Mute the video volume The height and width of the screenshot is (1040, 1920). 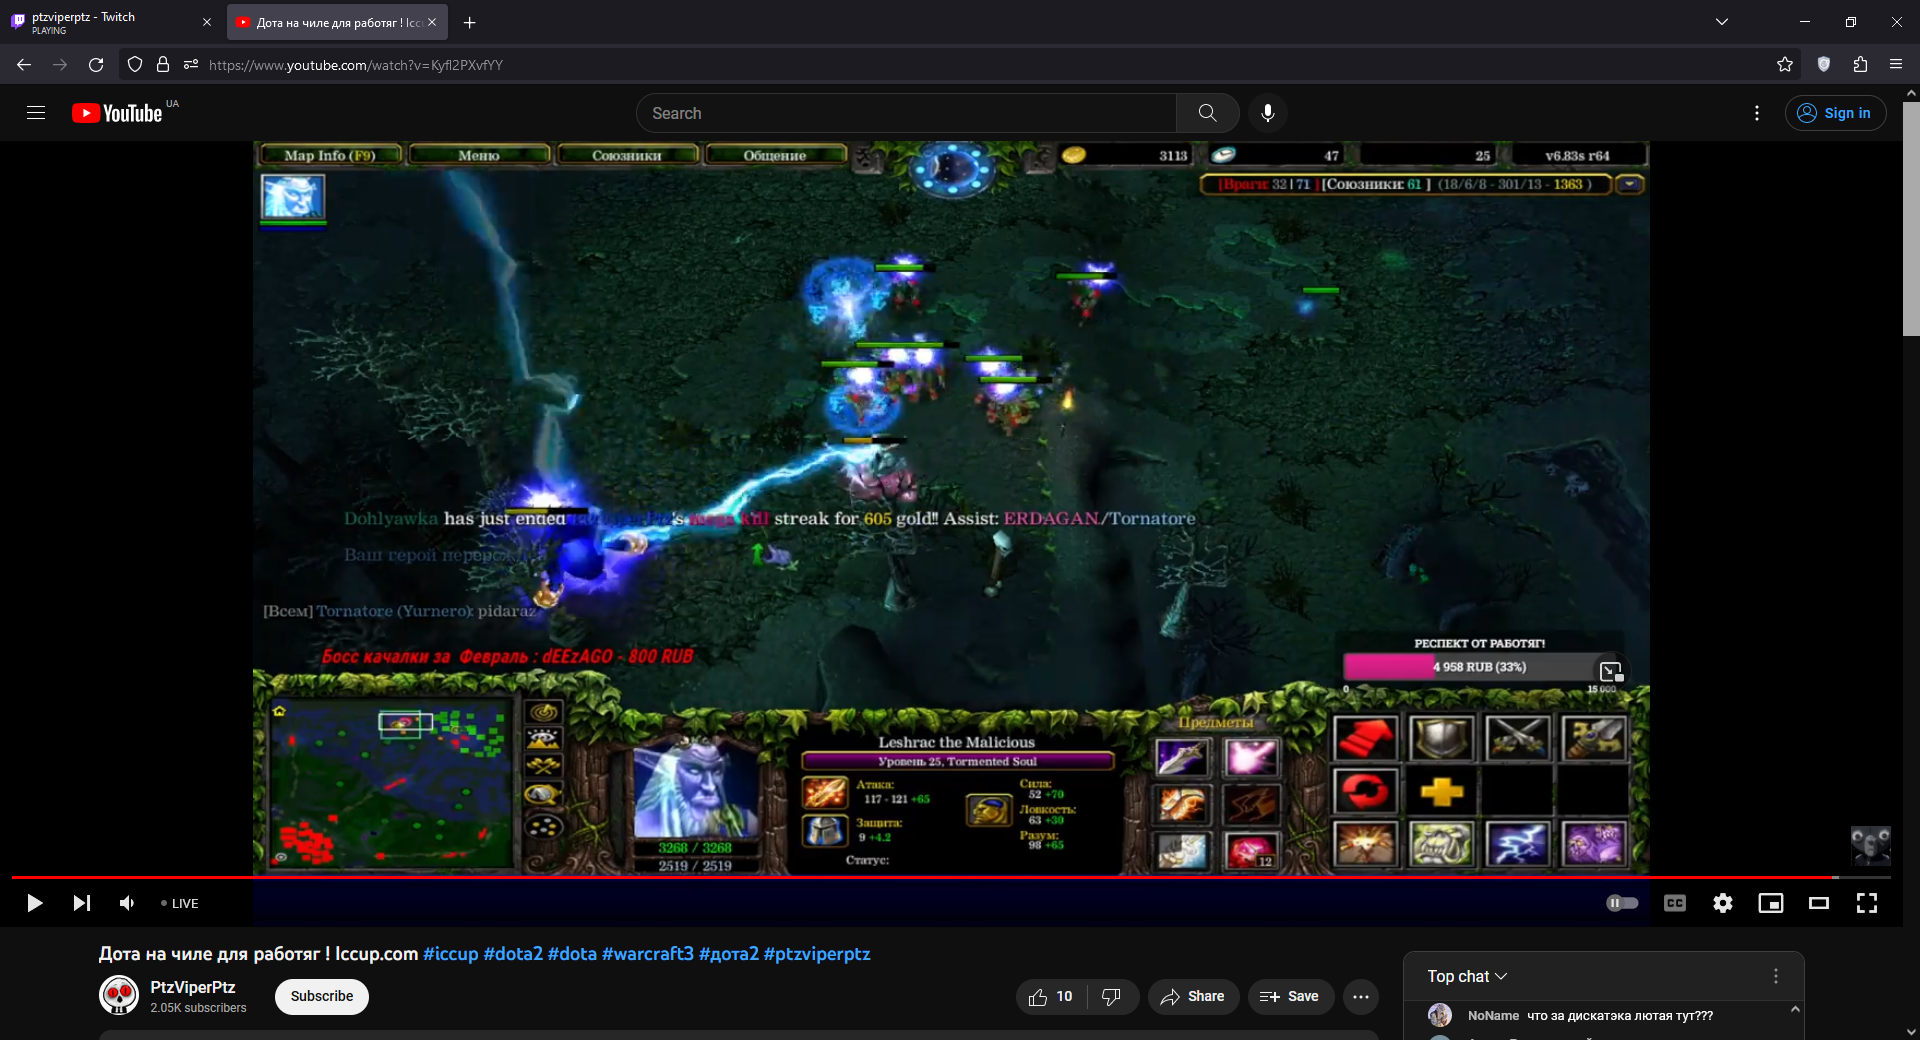(x=127, y=903)
